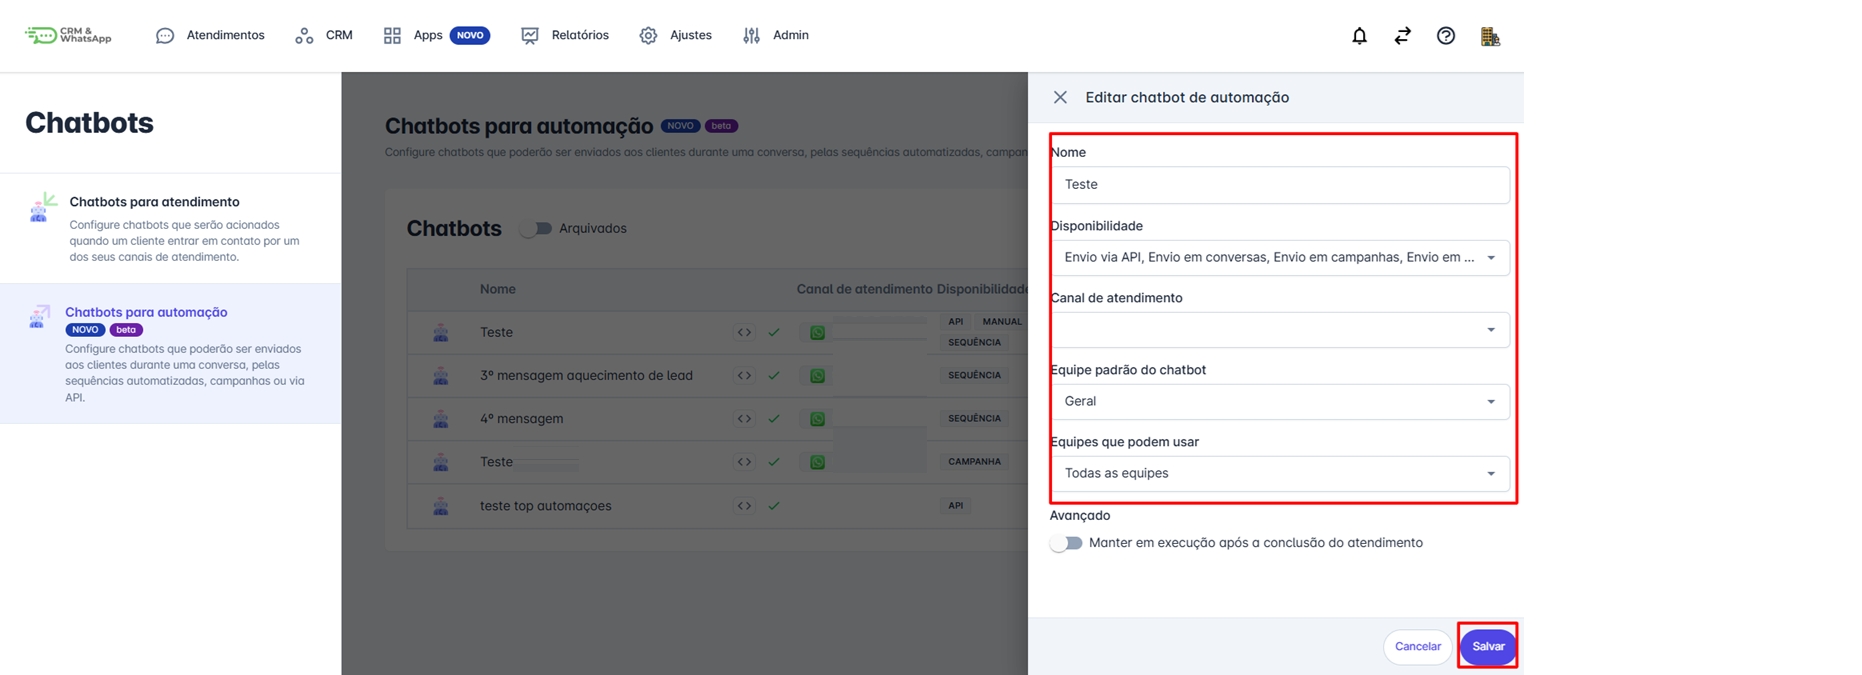Click the Salvar button
The height and width of the screenshot is (675, 1862).
[1488, 647]
